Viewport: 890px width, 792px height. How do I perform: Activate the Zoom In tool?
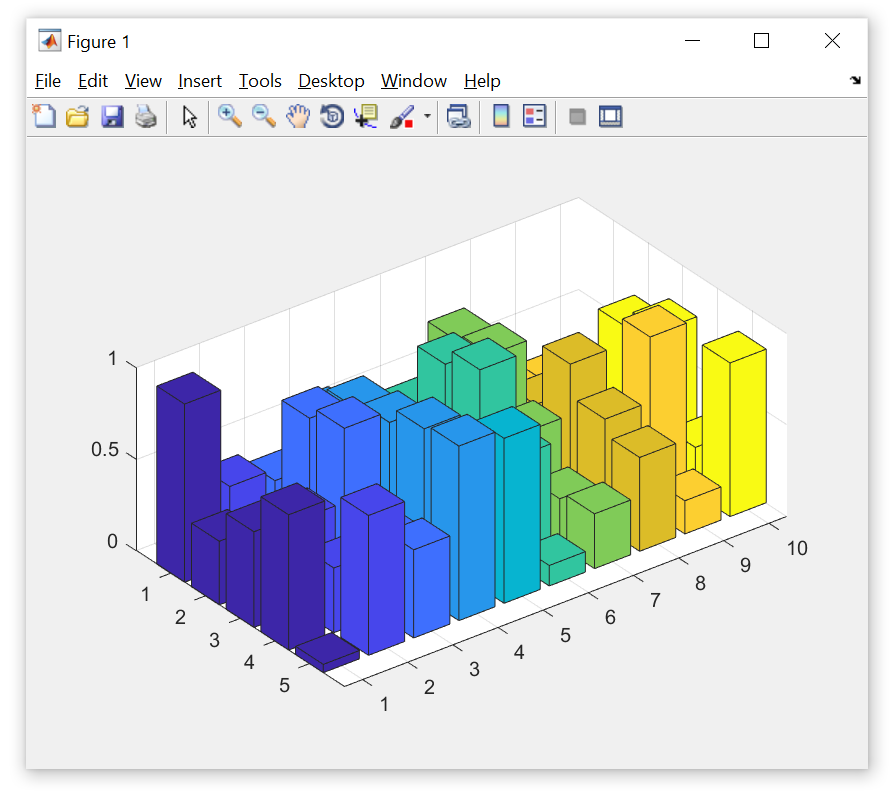(x=230, y=116)
